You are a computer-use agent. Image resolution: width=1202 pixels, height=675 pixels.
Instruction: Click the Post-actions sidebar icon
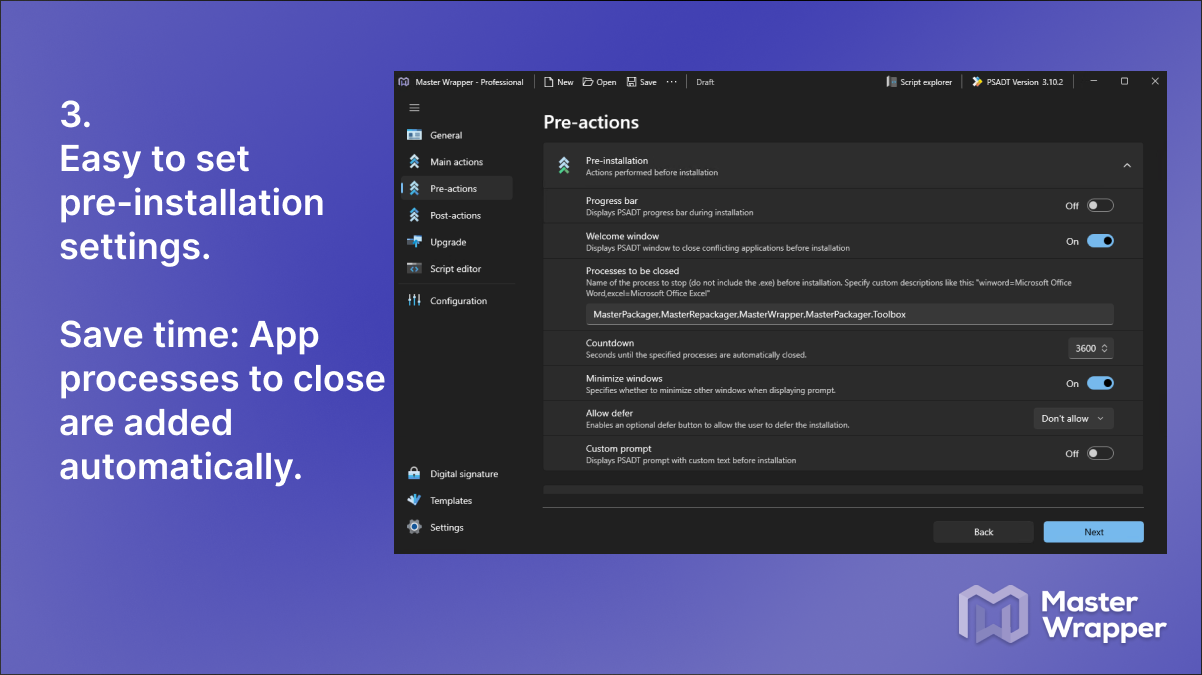coord(414,215)
